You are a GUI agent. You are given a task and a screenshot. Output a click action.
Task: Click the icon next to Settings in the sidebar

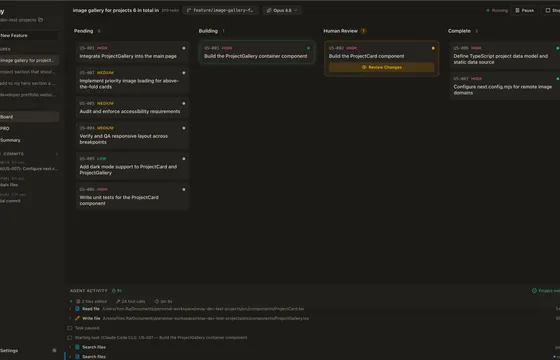click(54, 351)
